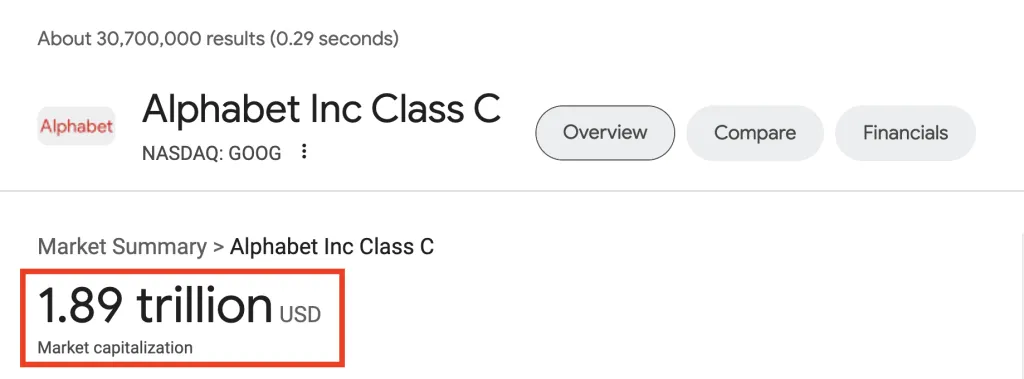Click the Market capitalization caption
The image size is (1024, 379).
(x=115, y=348)
